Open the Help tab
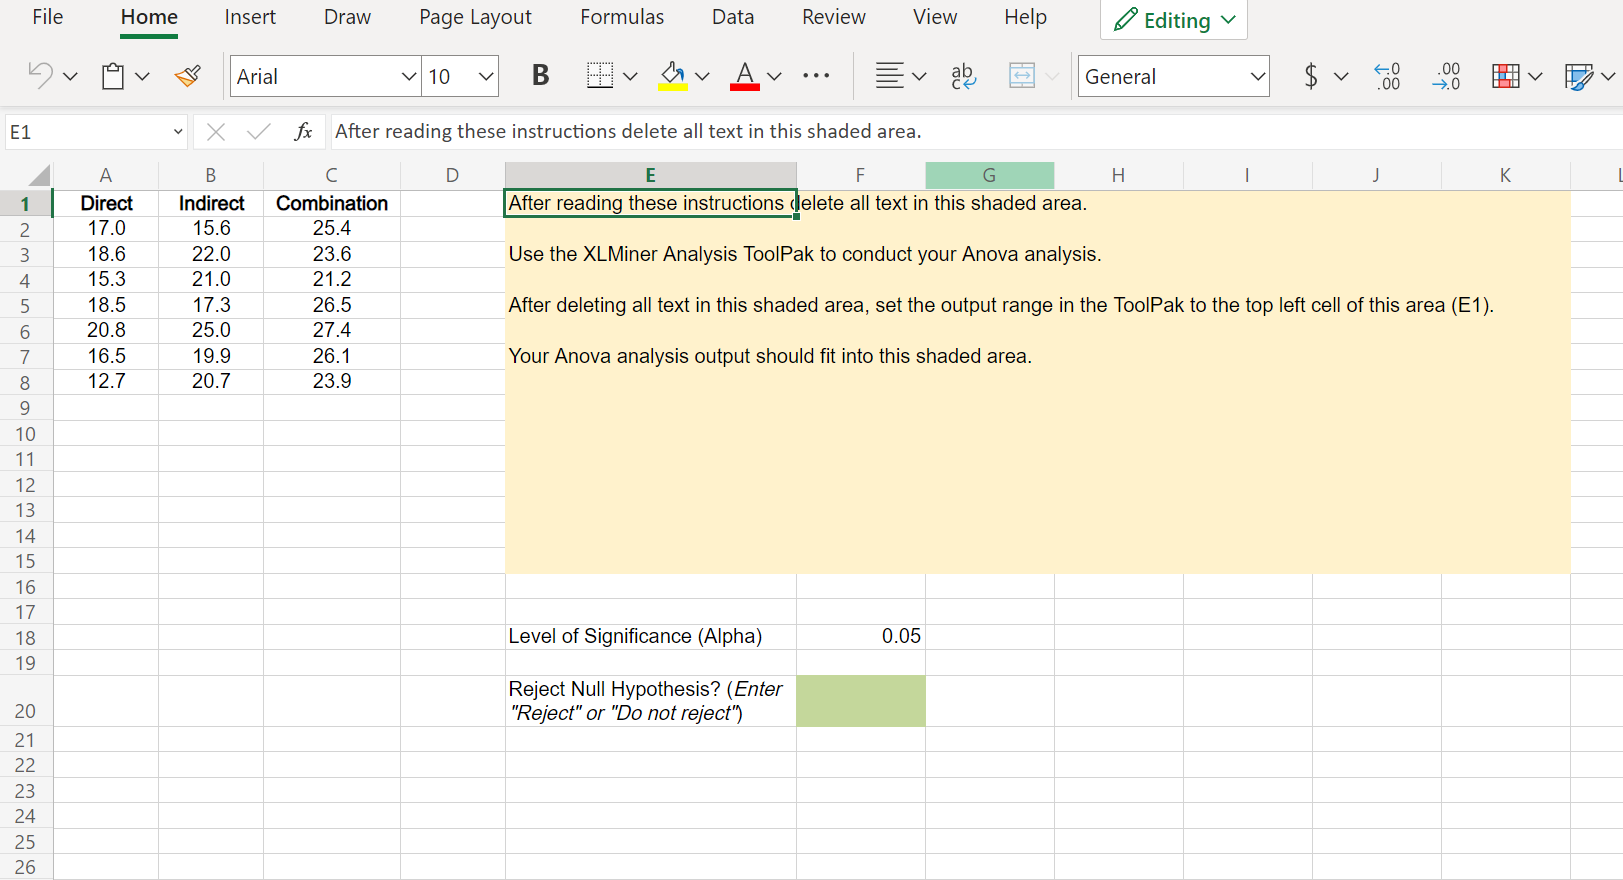 tap(1025, 17)
